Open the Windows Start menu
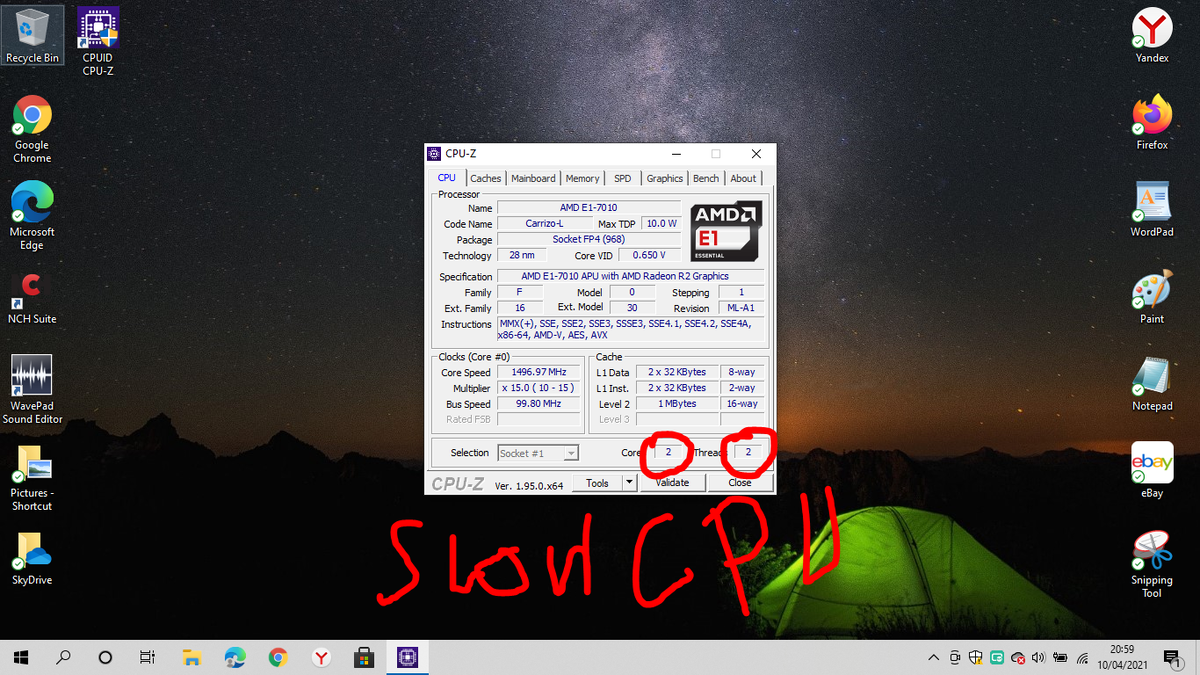Image resolution: width=1200 pixels, height=675 pixels. click(x=21, y=657)
